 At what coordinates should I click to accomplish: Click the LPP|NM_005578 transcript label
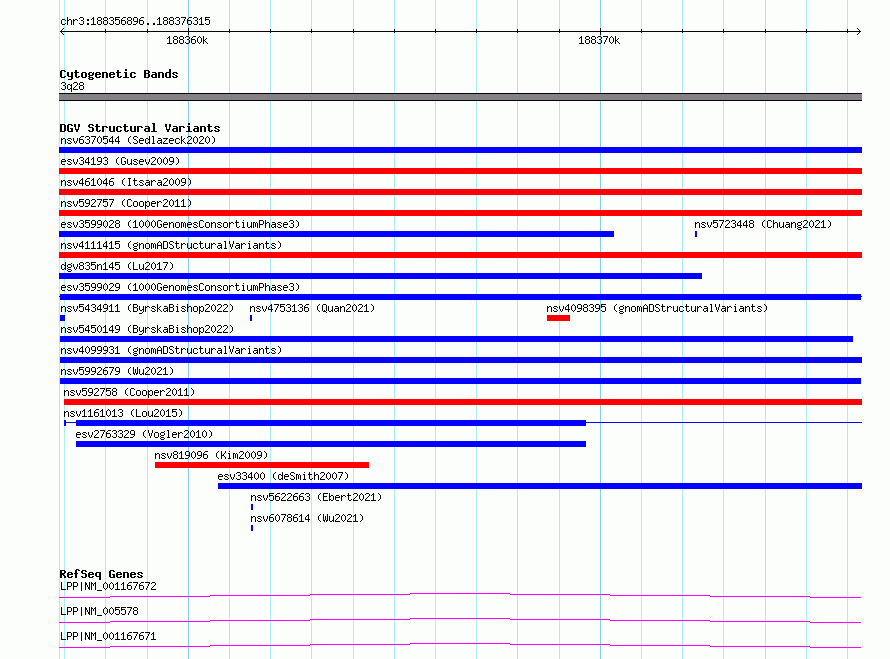coord(99,611)
